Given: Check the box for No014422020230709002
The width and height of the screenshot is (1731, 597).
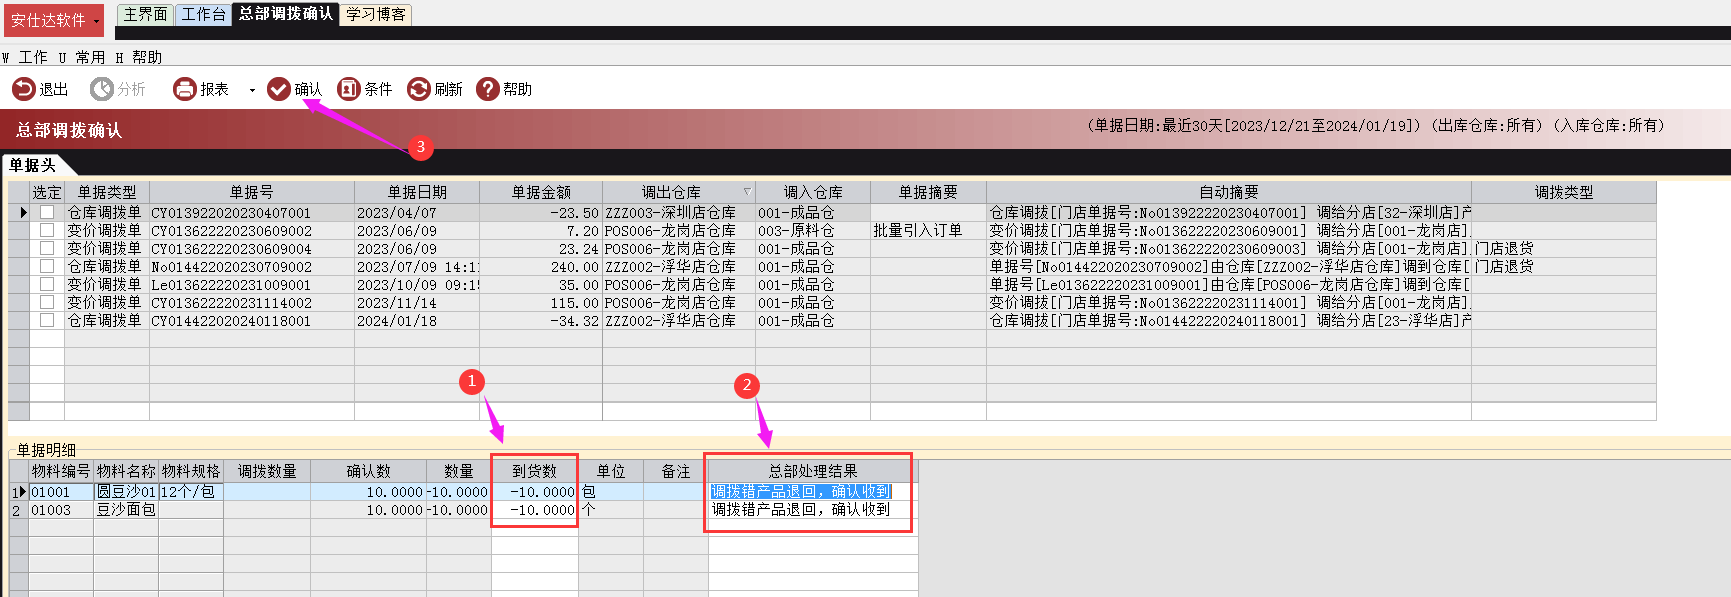Looking at the screenshot, I should [47, 266].
